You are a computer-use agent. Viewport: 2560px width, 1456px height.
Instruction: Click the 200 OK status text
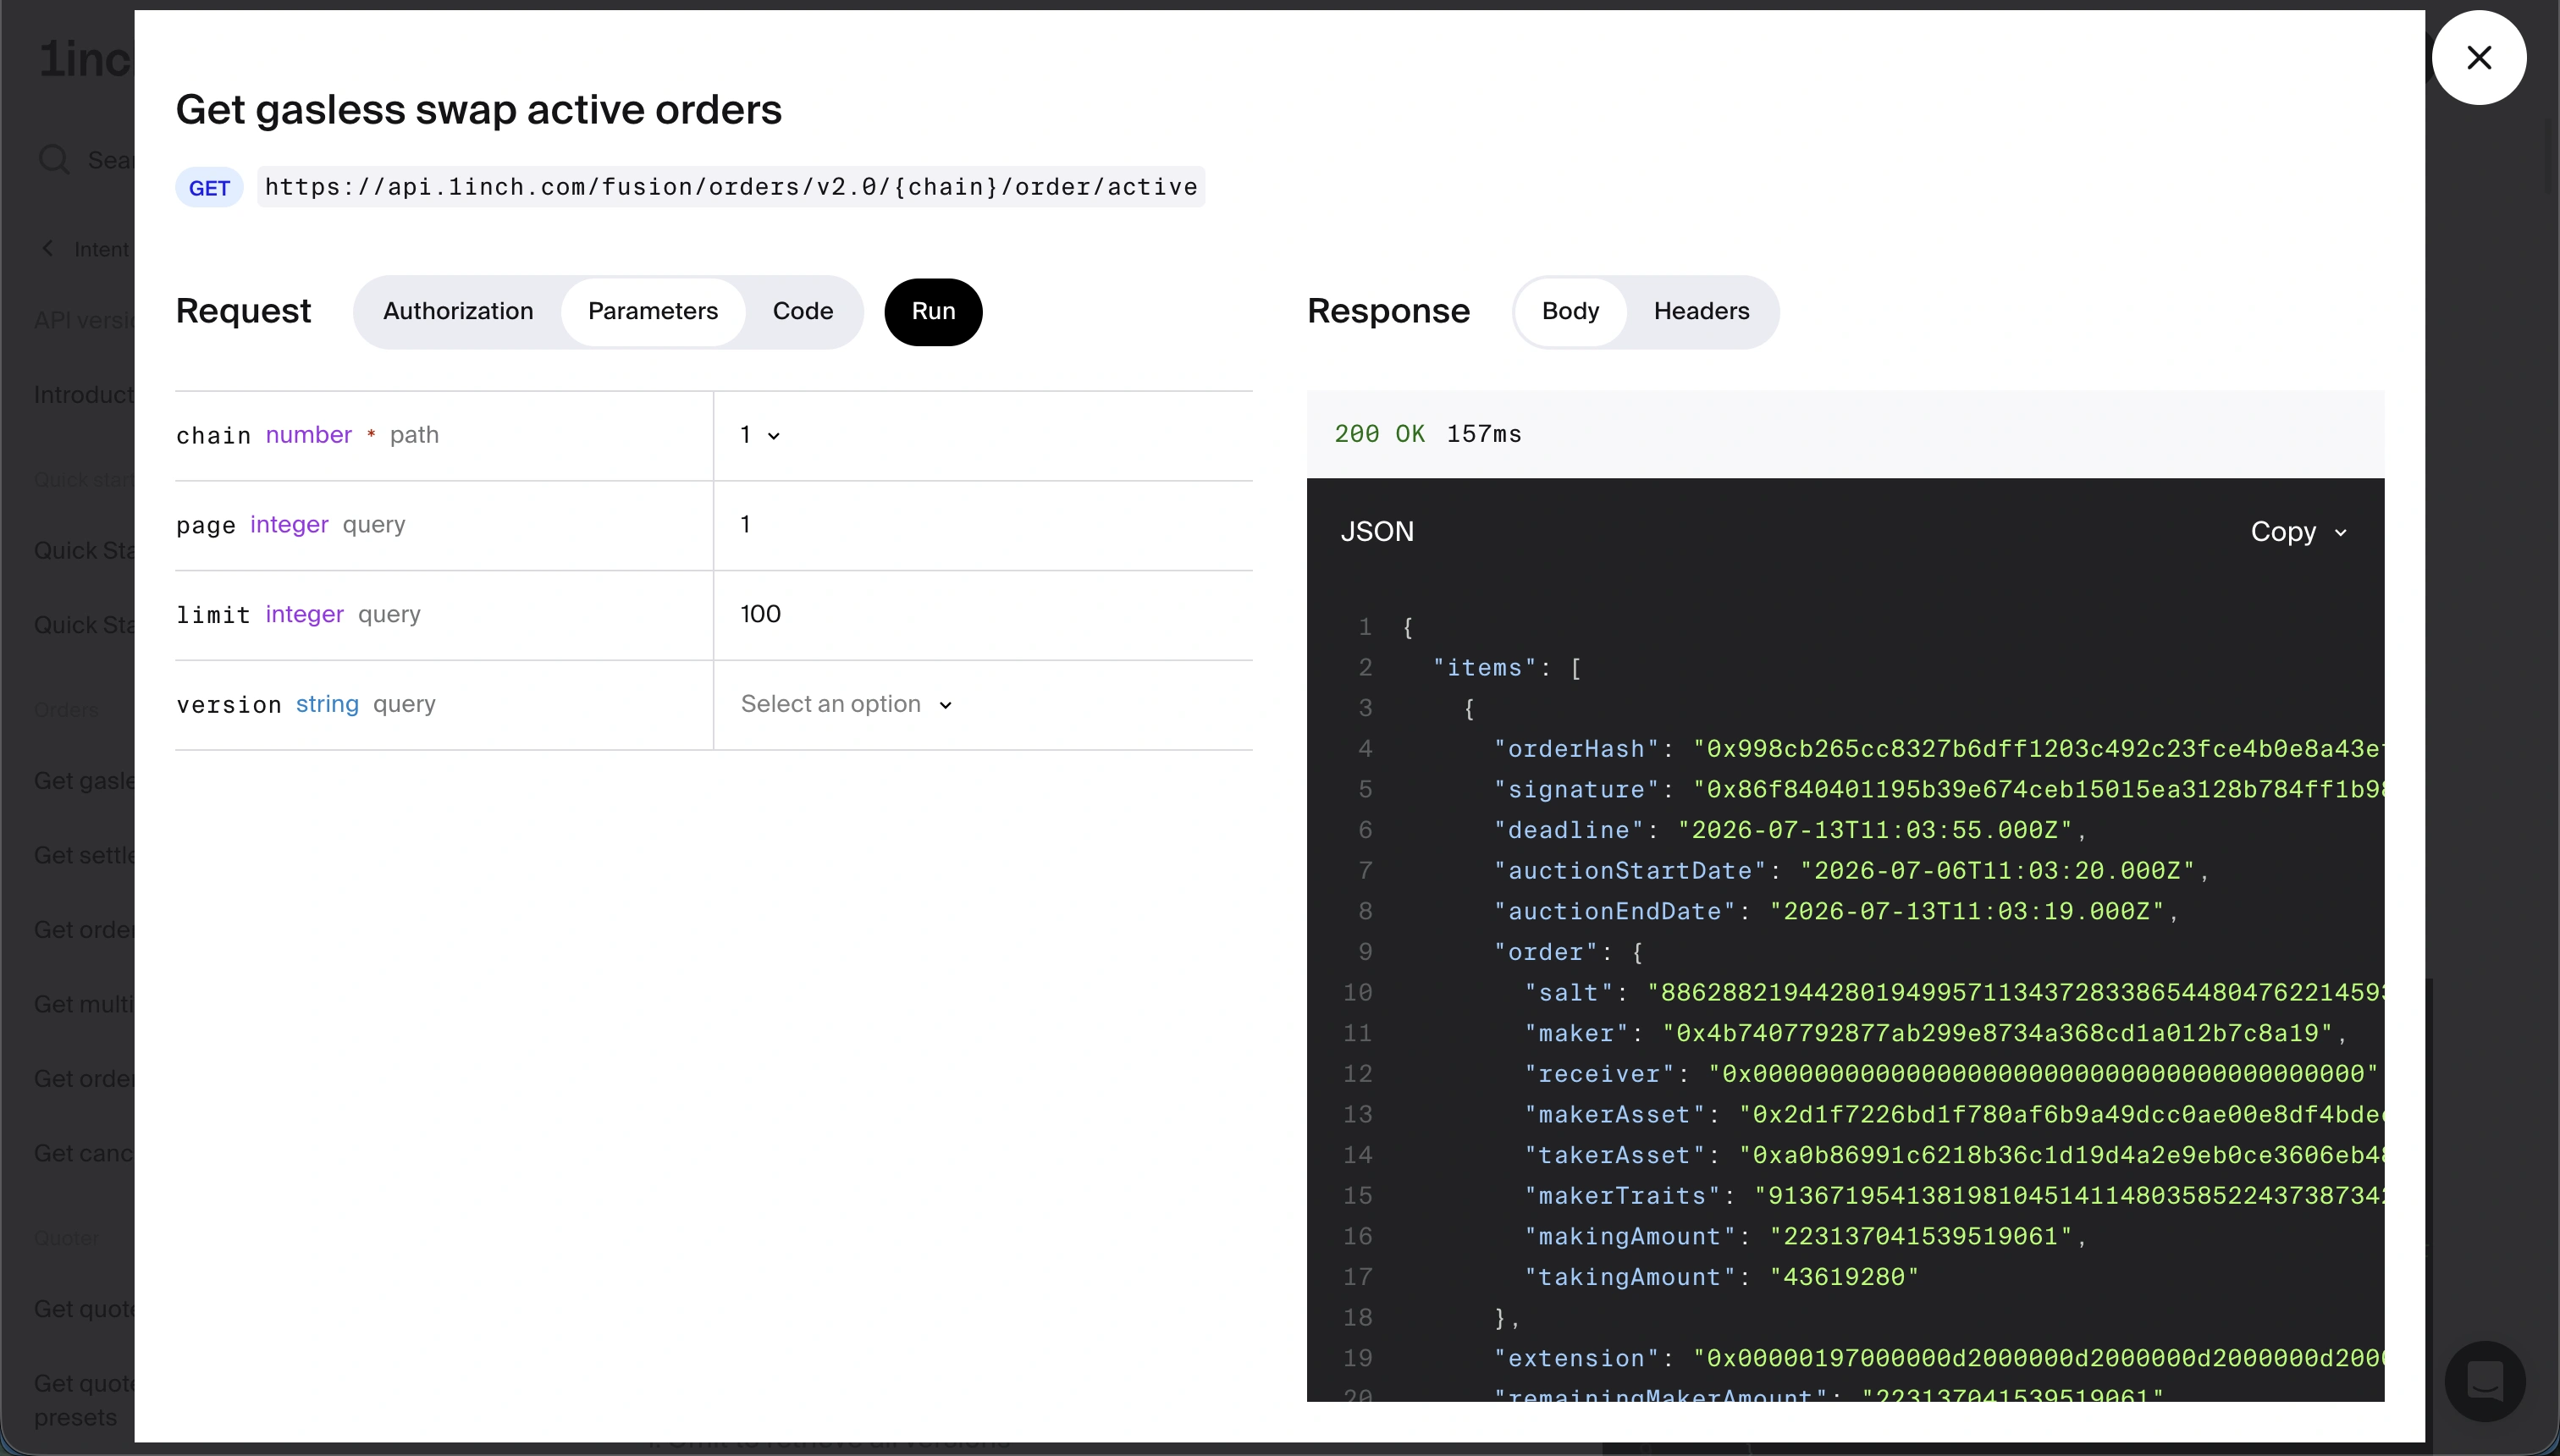point(1379,434)
